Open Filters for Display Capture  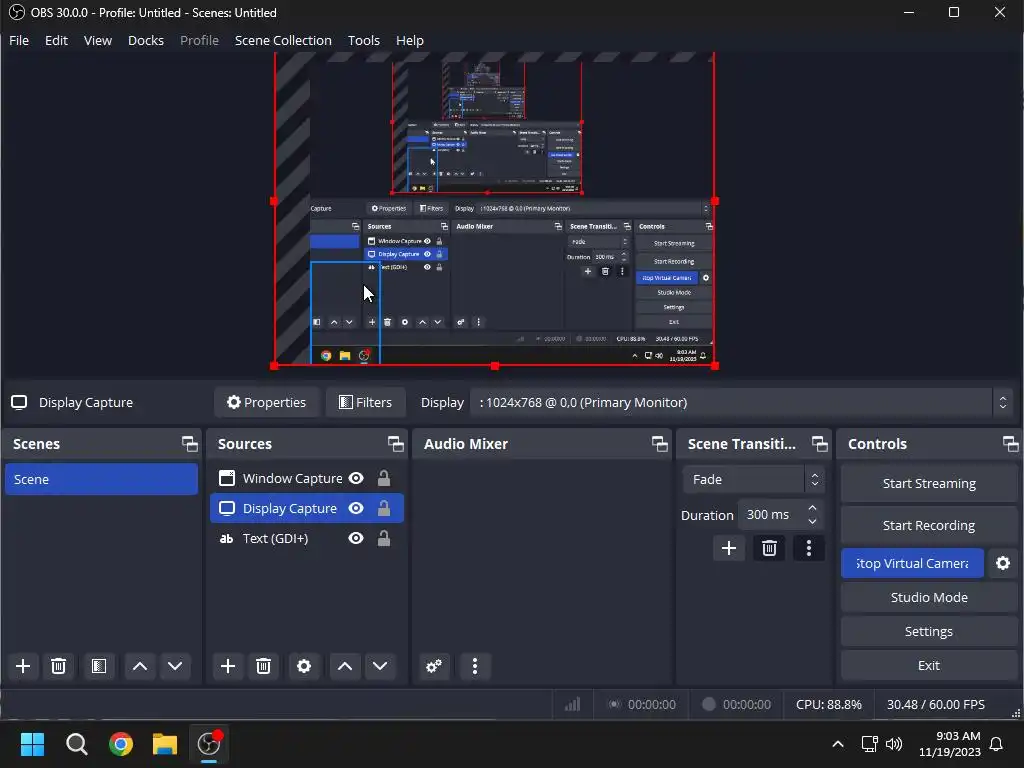(x=366, y=402)
